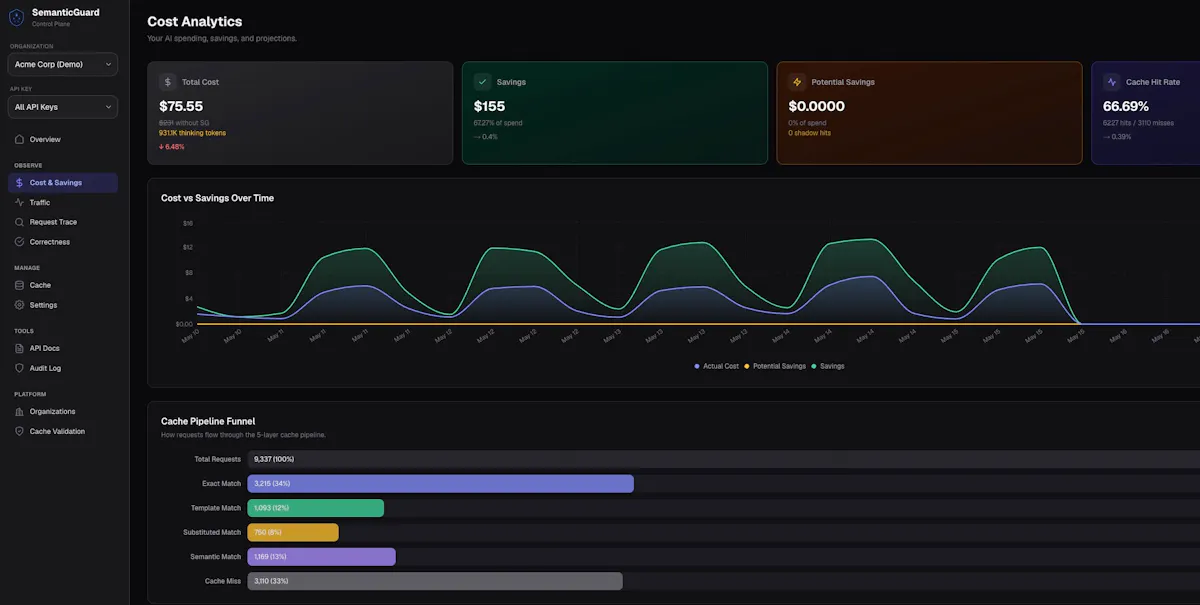Viewport: 1200px width, 605px height.
Task: Click the dollar icon next to Cost & Savings
Action: [20, 183]
